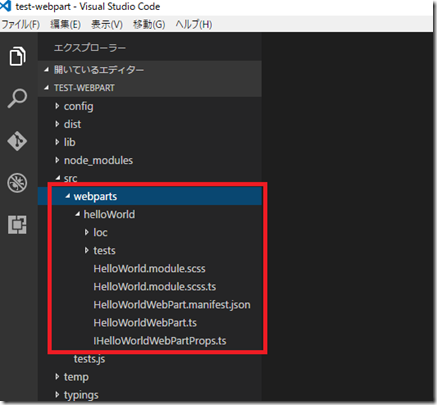Viewport: 437px width, 405px height.
Task: Select the tests folder name
Action: point(104,250)
